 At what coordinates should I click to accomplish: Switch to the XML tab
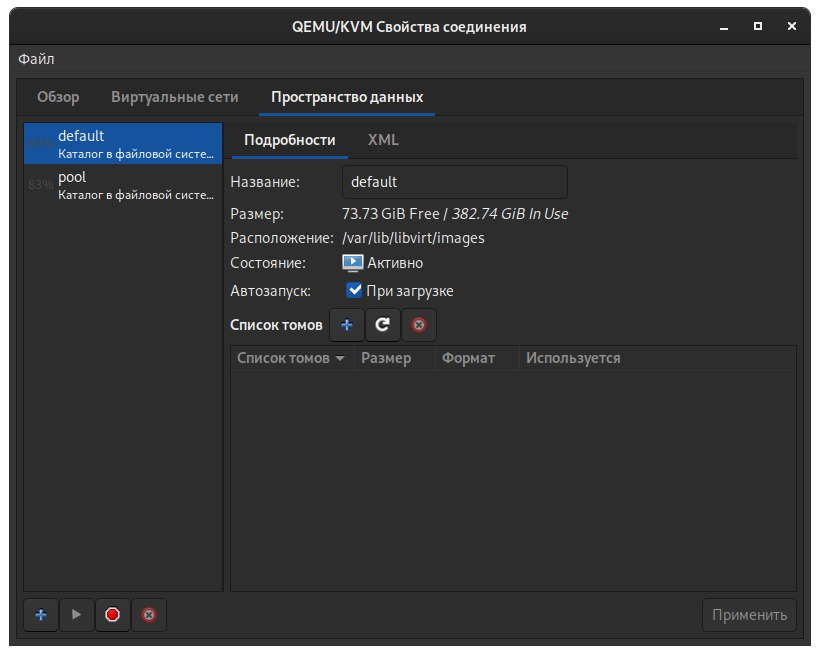(x=383, y=140)
